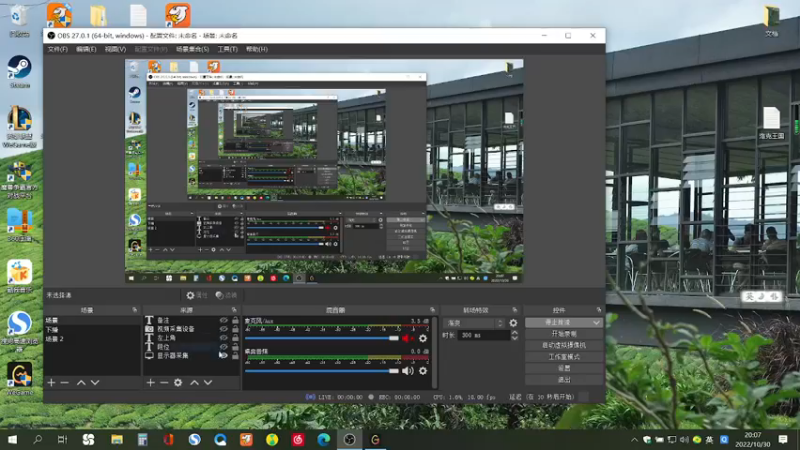The width and height of the screenshot is (800, 450).
Task: Open the Windows Start menu
Action: [12, 439]
